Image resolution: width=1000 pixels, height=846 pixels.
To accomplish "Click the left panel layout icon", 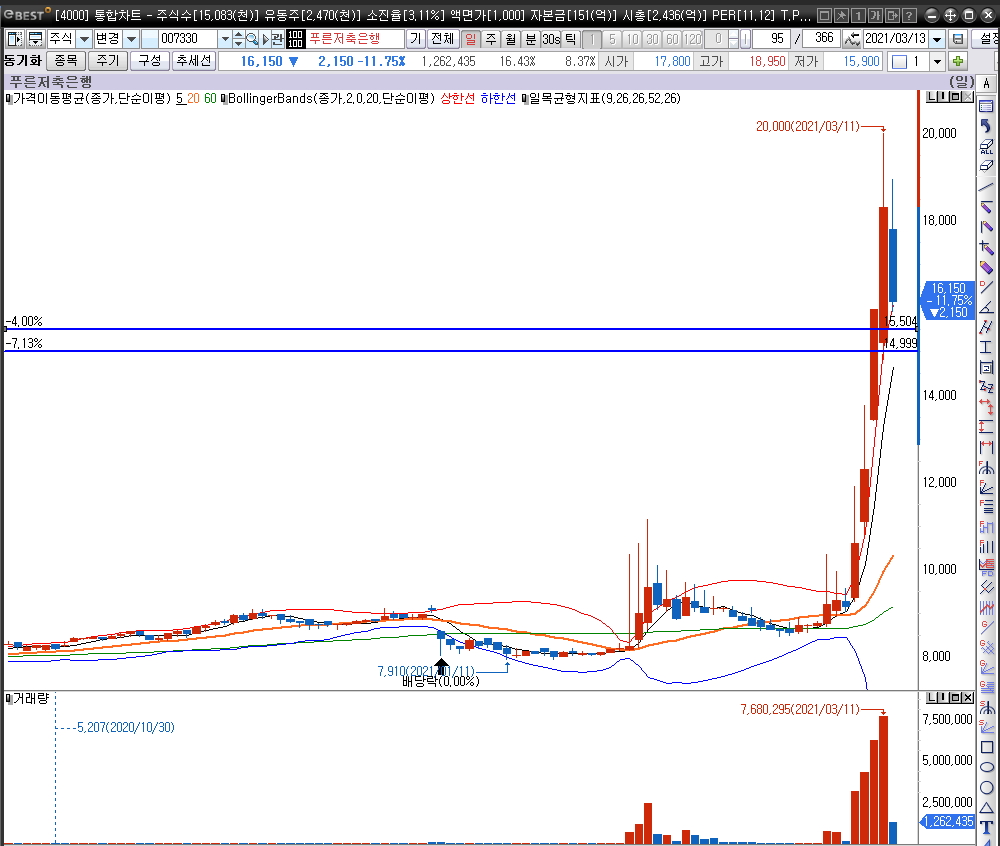I will [14, 39].
